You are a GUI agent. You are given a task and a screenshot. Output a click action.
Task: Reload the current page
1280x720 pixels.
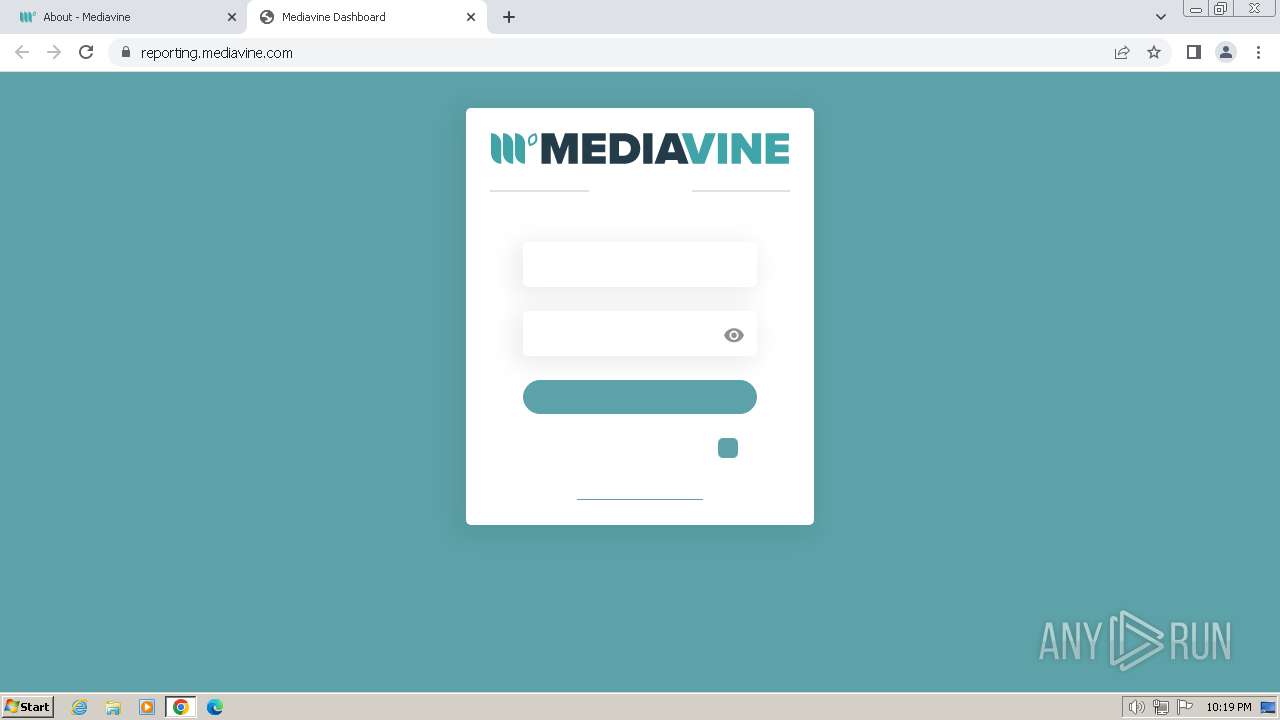(86, 52)
